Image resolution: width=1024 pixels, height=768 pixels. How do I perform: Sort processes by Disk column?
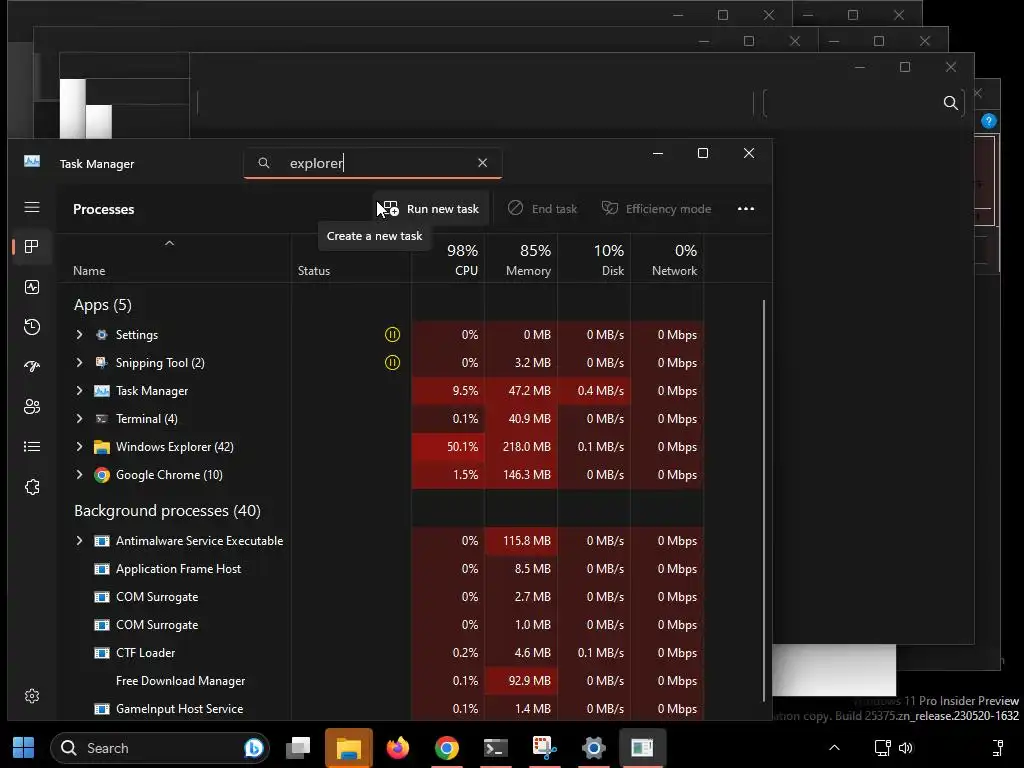[x=594, y=259]
